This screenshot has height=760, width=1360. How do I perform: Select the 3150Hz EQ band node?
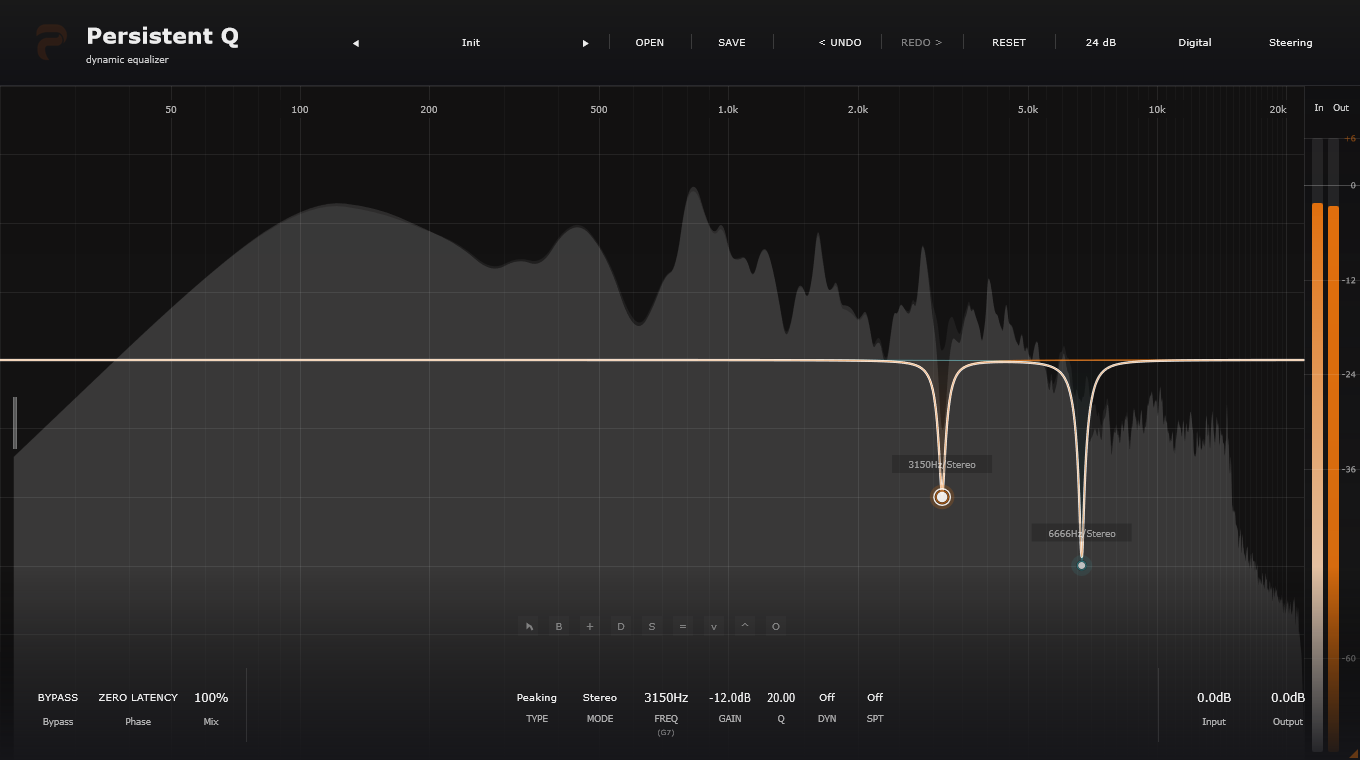coord(941,497)
